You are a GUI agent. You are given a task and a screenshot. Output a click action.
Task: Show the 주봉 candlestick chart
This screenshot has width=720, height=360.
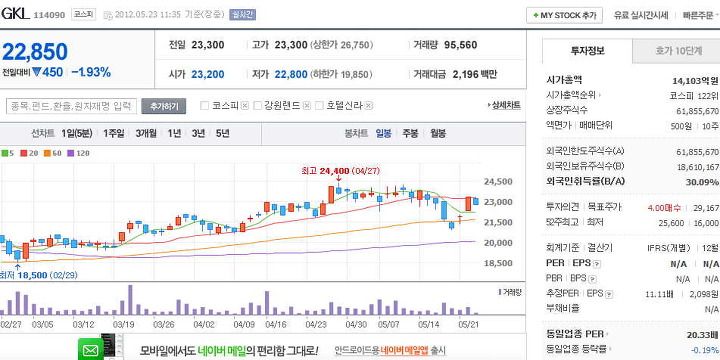click(x=411, y=134)
